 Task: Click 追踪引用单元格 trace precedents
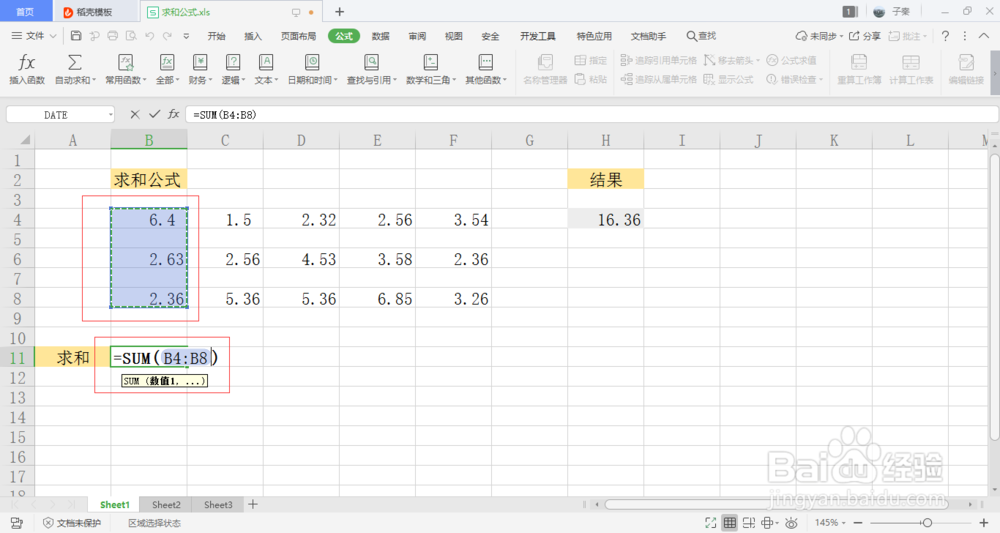[659, 60]
